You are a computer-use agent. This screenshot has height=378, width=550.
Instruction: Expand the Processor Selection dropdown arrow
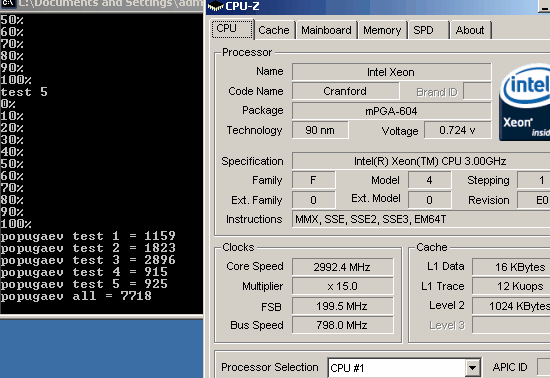point(472,368)
